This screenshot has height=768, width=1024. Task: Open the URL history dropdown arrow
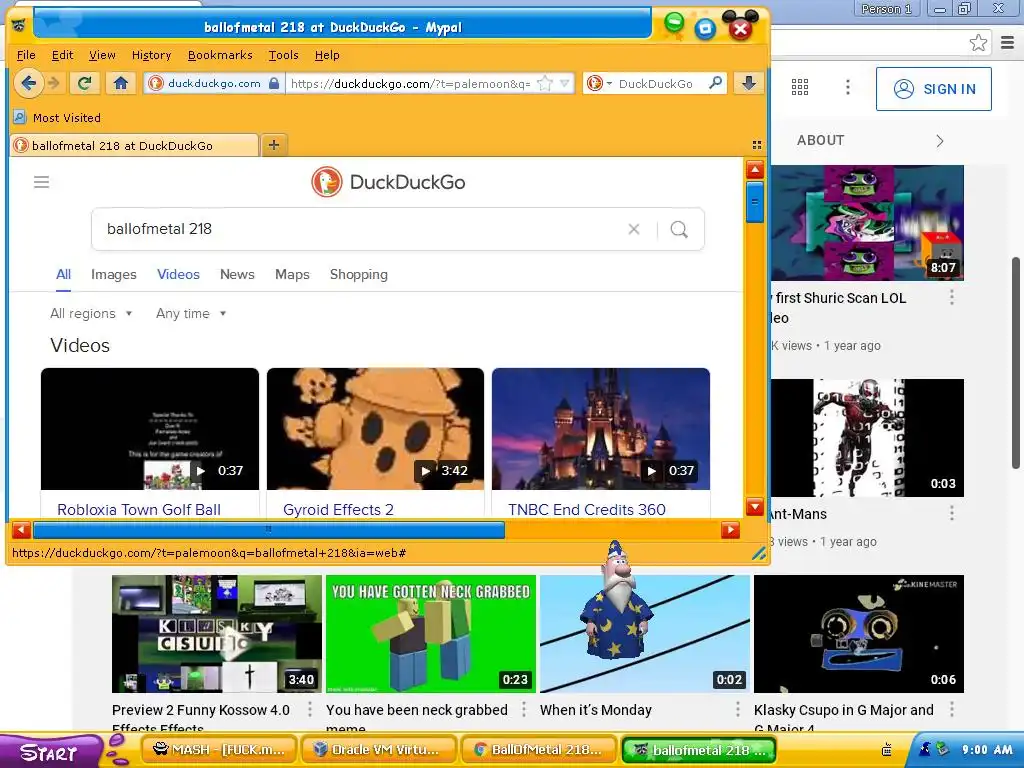[x=565, y=84]
